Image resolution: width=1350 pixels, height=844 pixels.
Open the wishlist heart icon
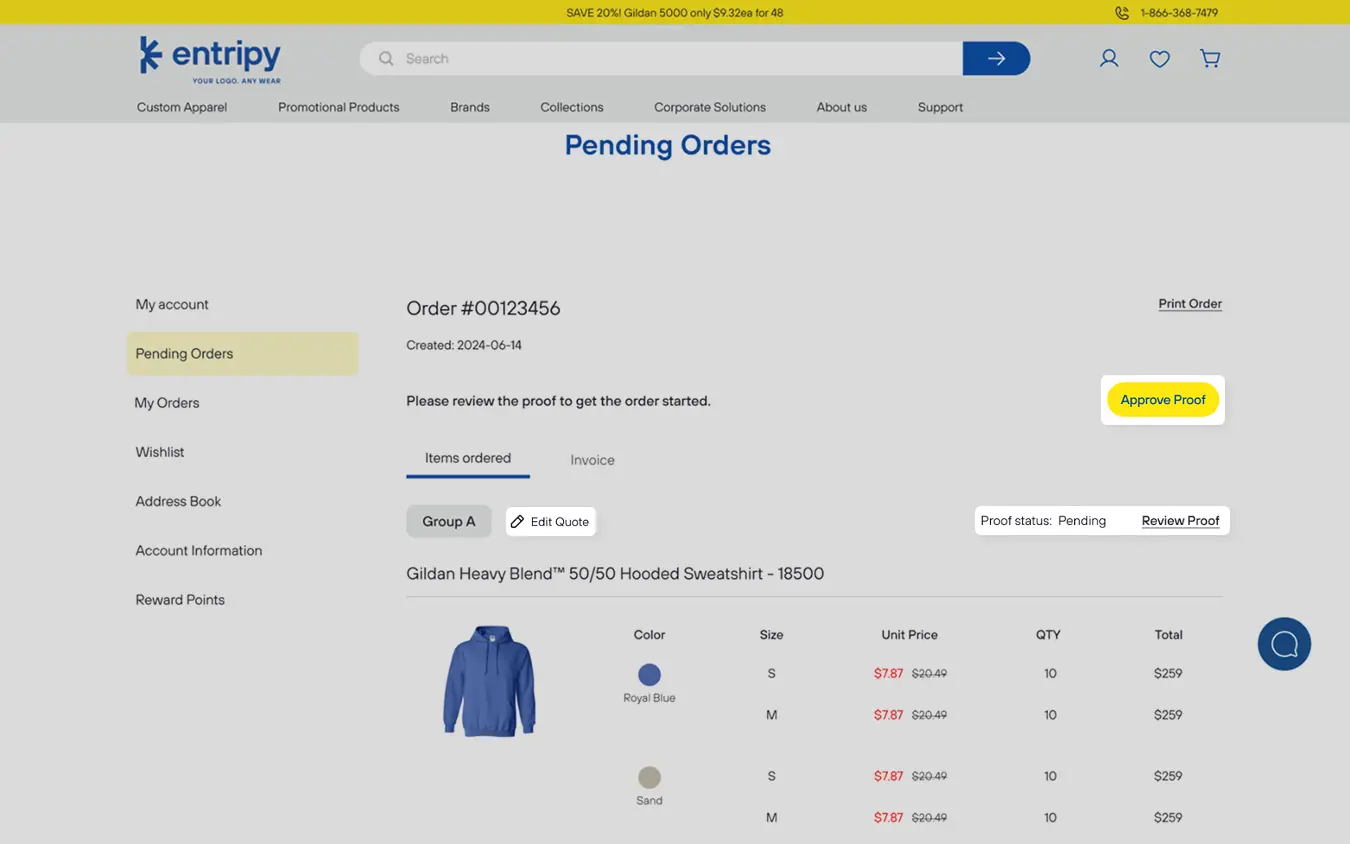point(1160,59)
